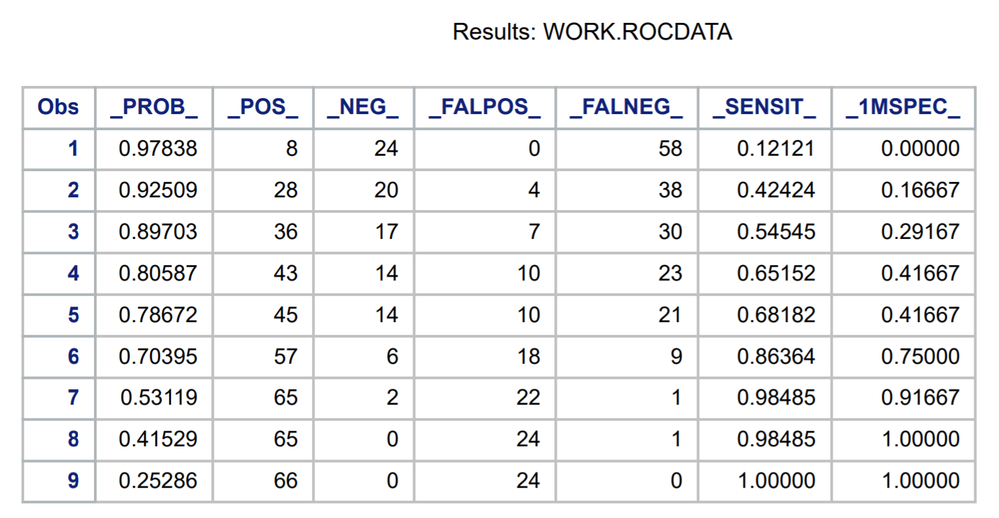This screenshot has width=999, height=518.
Task: Click the sensitivity value 0.42424
Action: click(776, 191)
